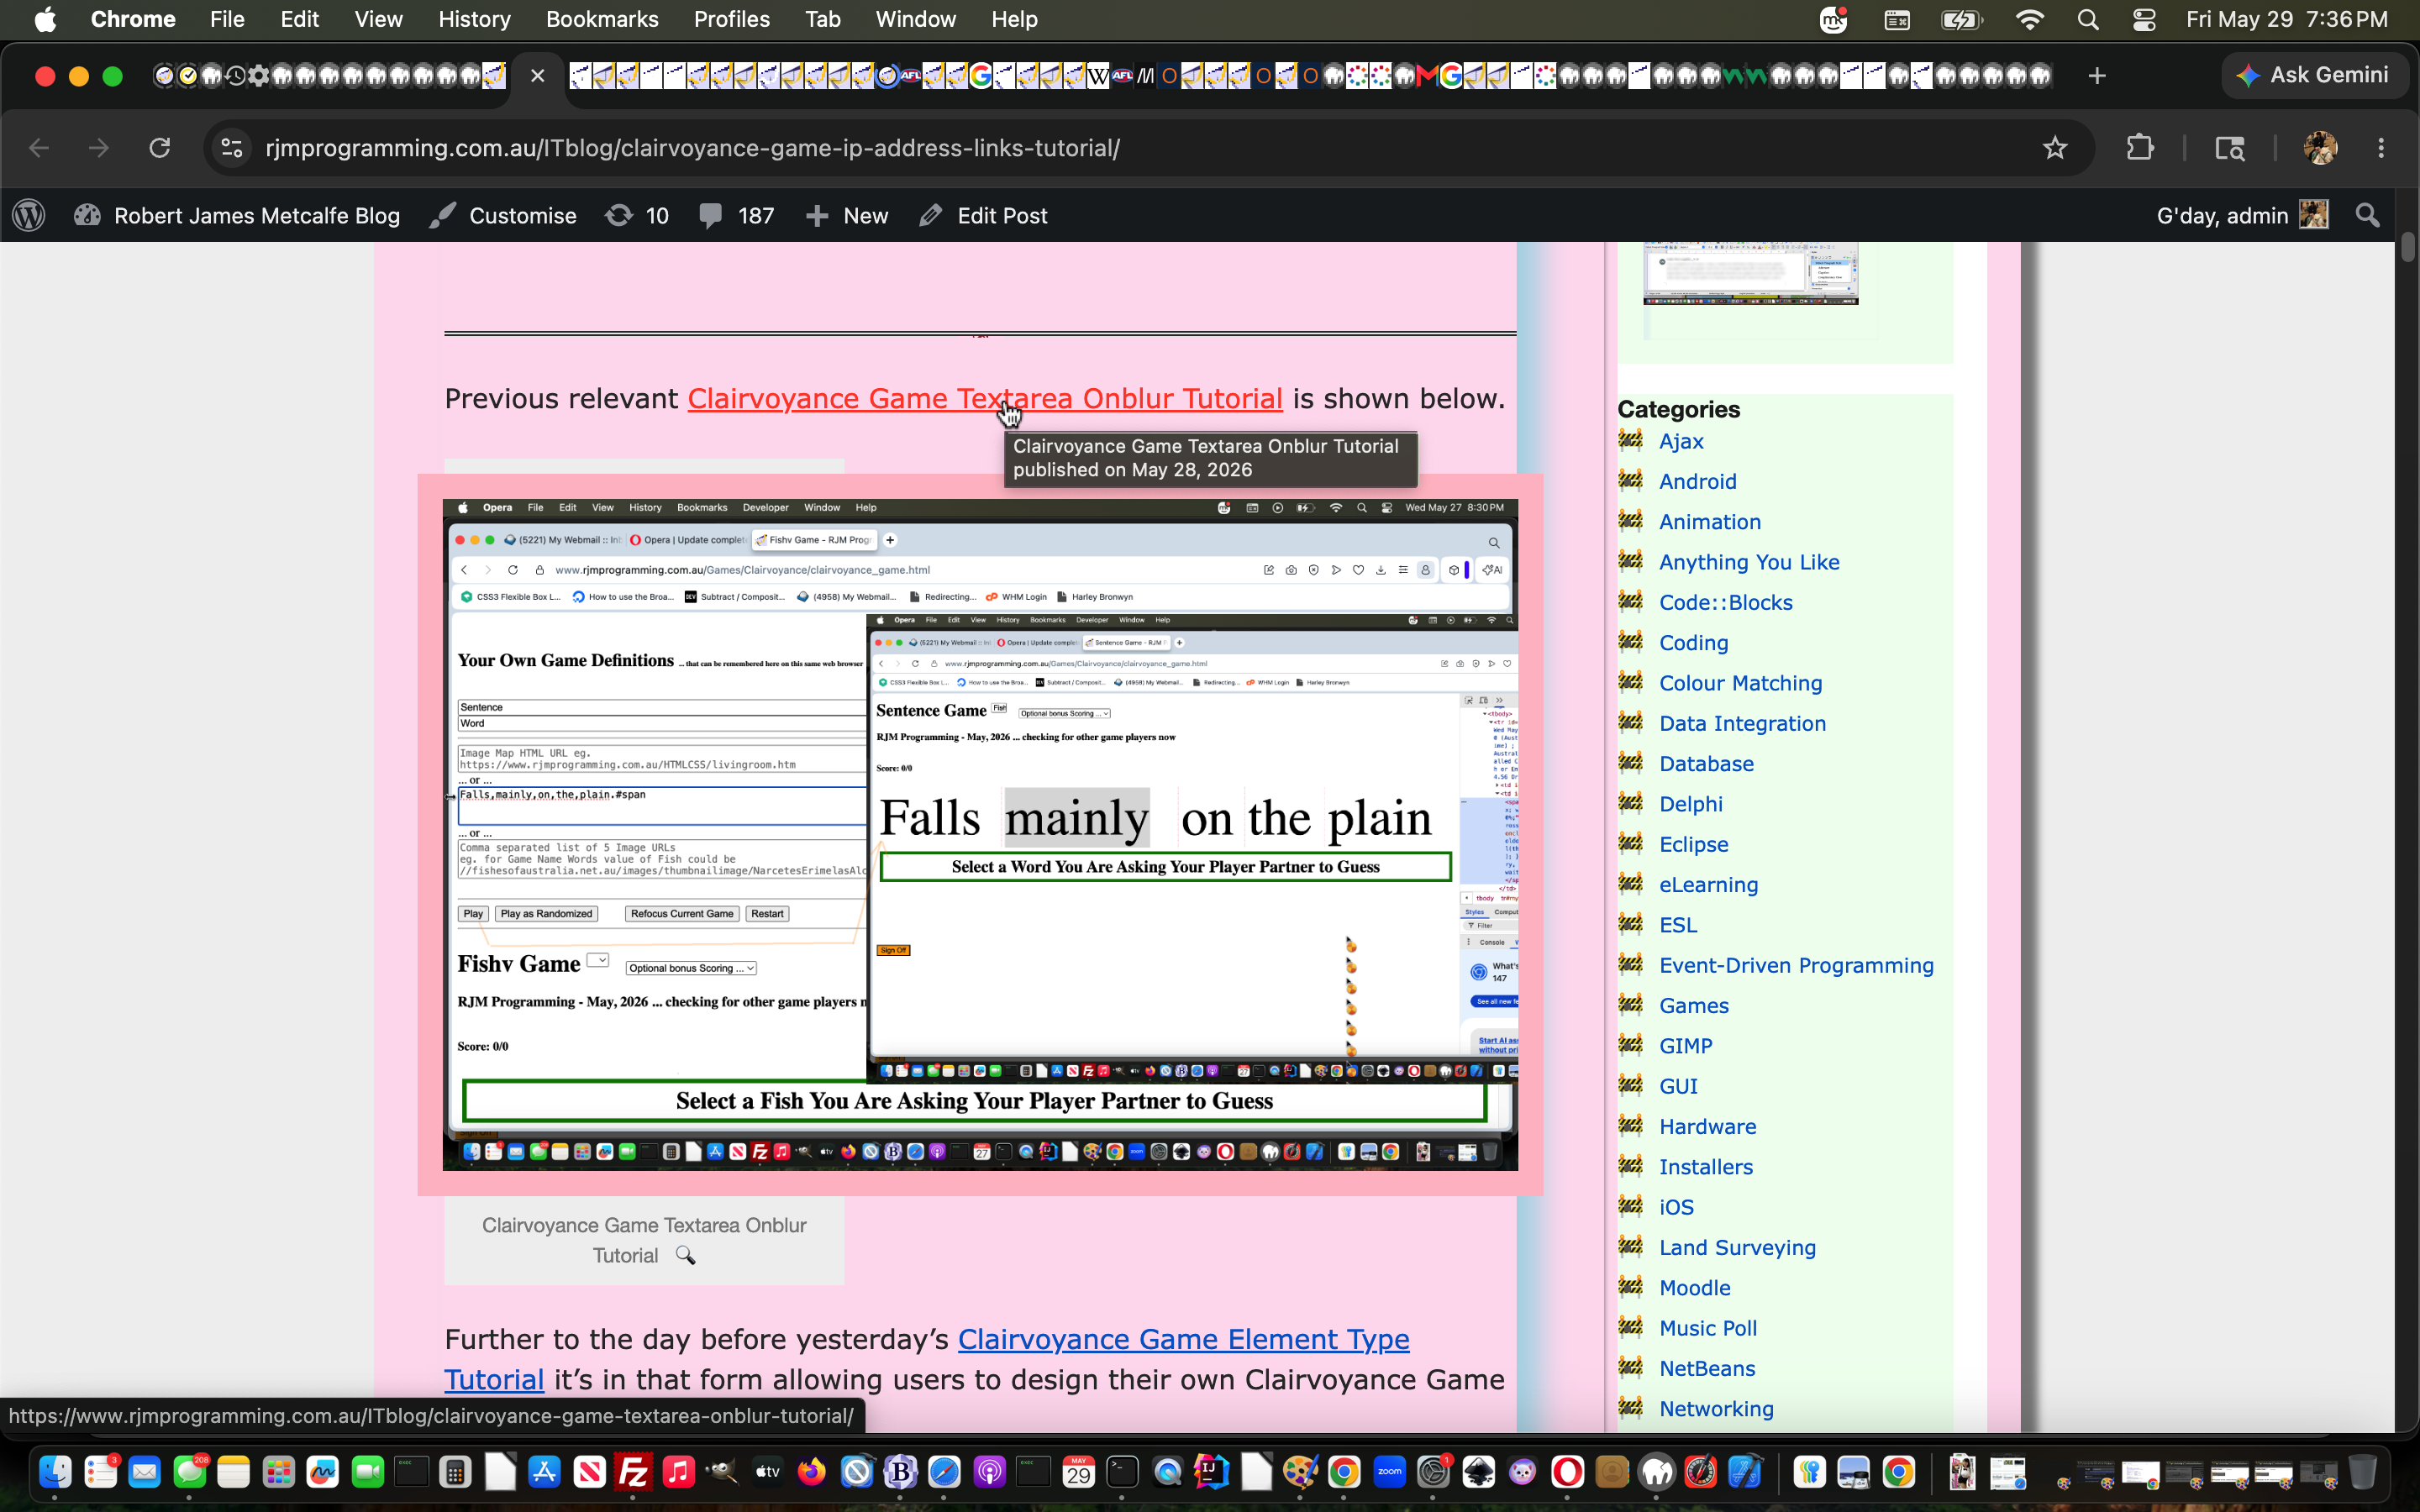Open the New content menu in admin bar
Viewport: 2420px width, 1512px height.
[846, 216]
